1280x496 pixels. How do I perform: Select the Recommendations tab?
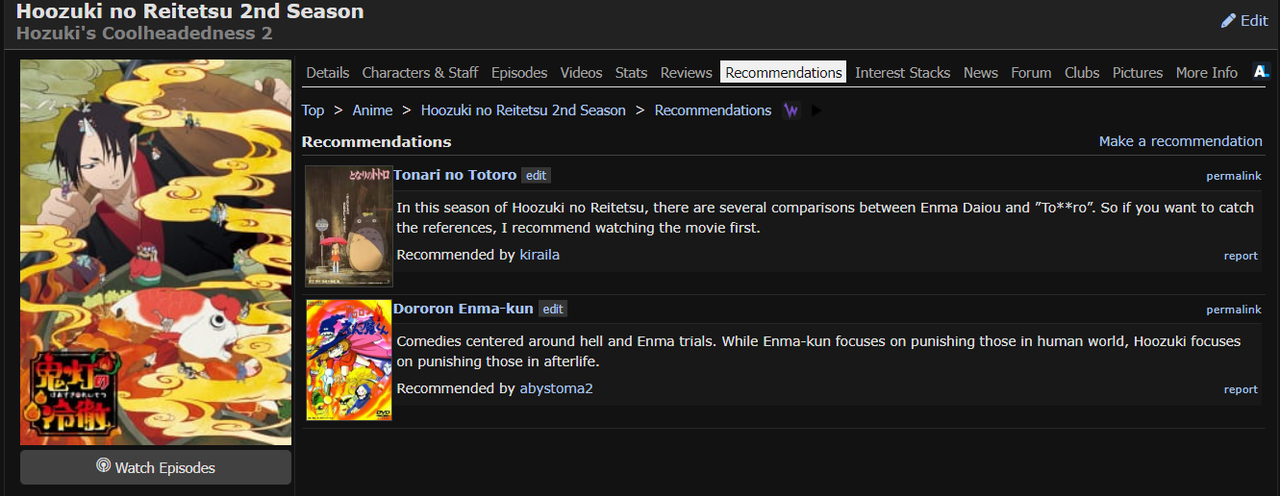783,72
